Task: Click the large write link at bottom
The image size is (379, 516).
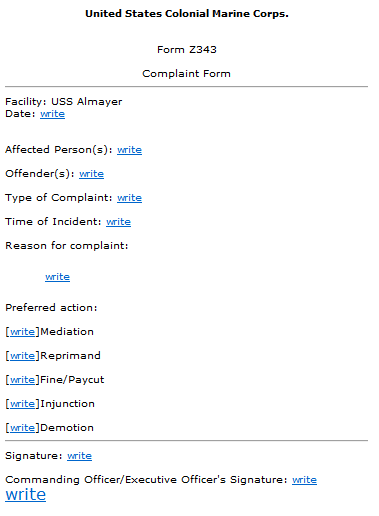Action: click(x=25, y=495)
